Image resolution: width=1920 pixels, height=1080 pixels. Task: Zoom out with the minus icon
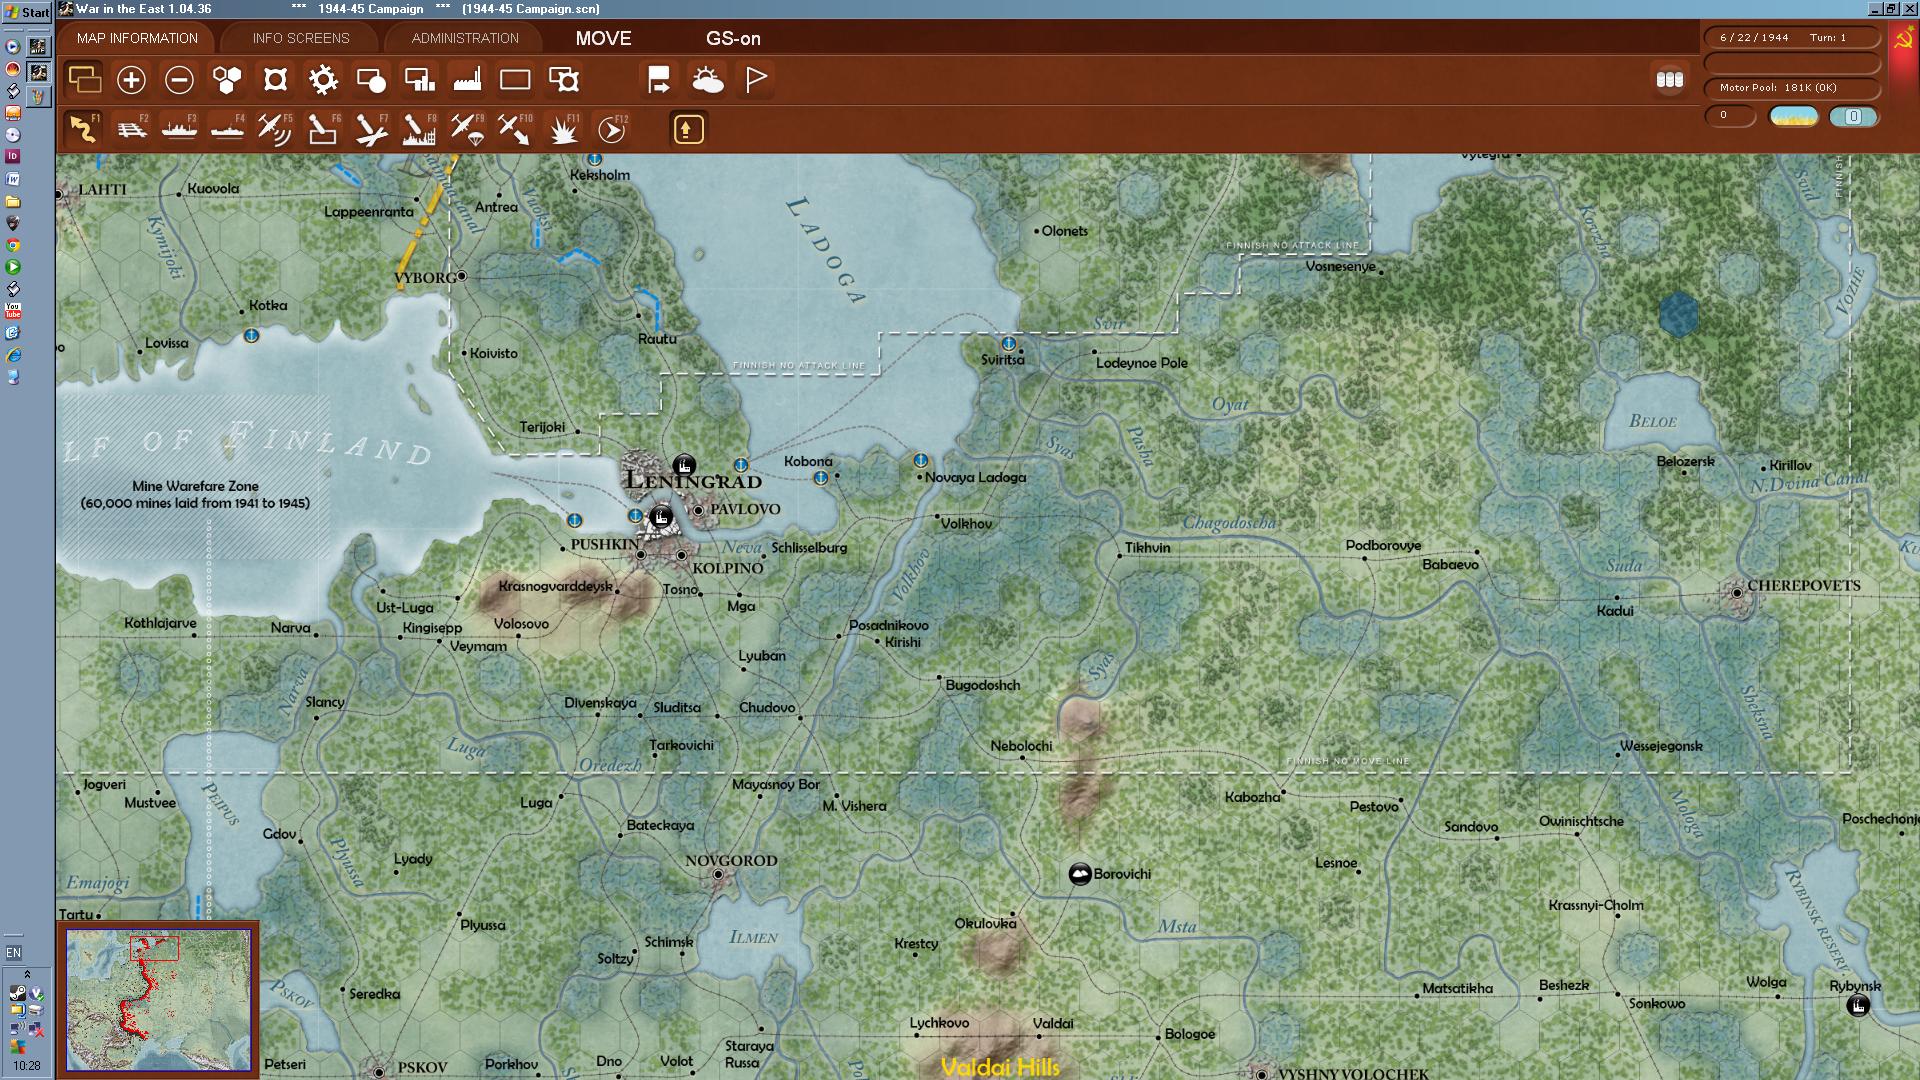(179, 80)
